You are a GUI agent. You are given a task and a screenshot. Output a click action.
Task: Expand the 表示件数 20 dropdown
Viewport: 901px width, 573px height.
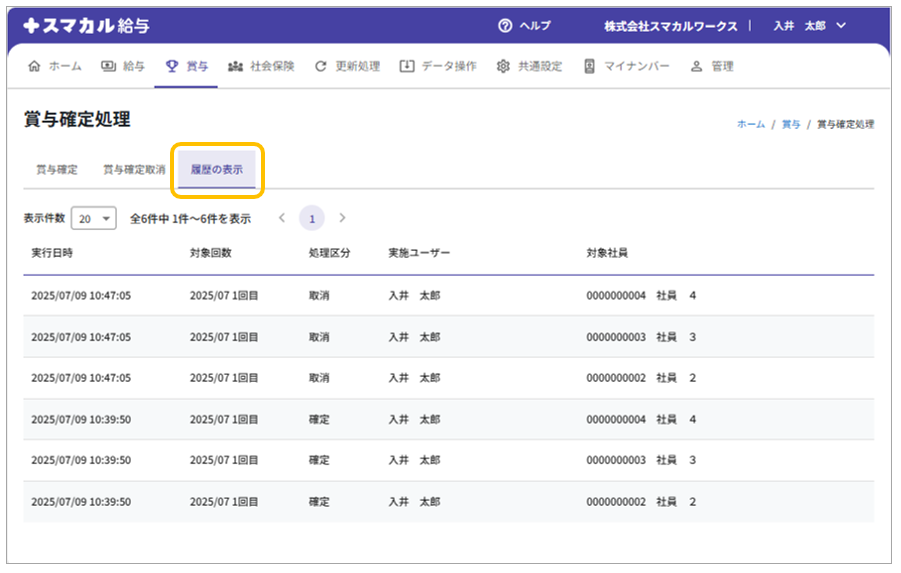(x=94, y=218)
